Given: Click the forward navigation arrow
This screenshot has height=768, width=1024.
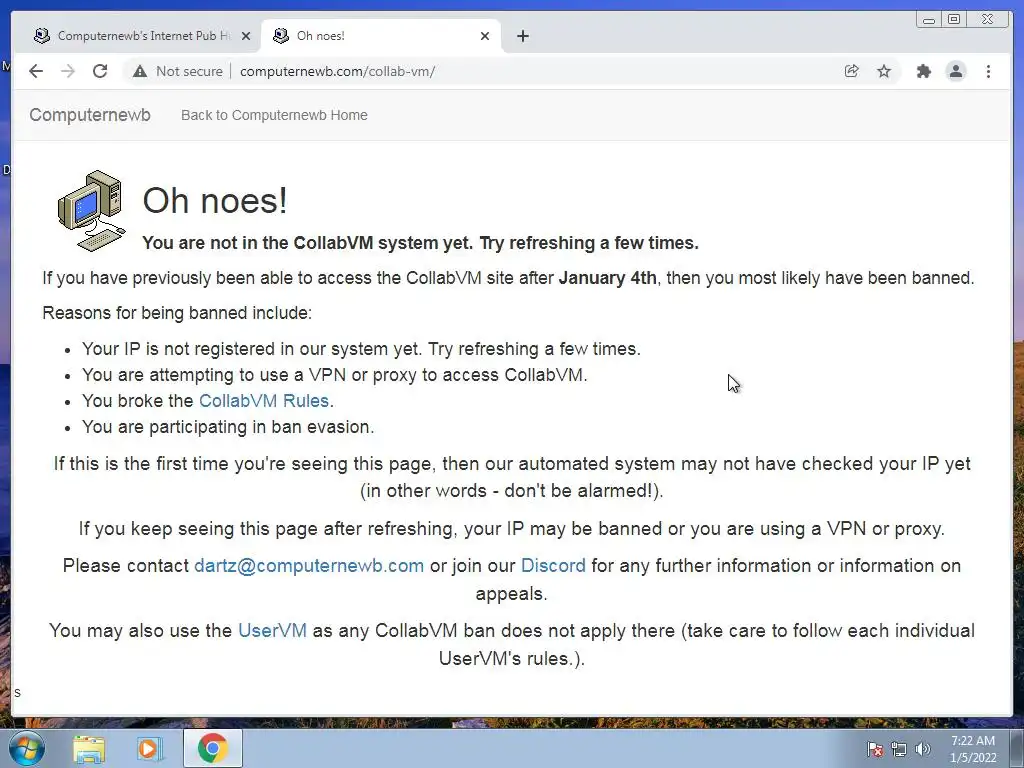Looking at the screenshot, I should [x=68, y=71].
